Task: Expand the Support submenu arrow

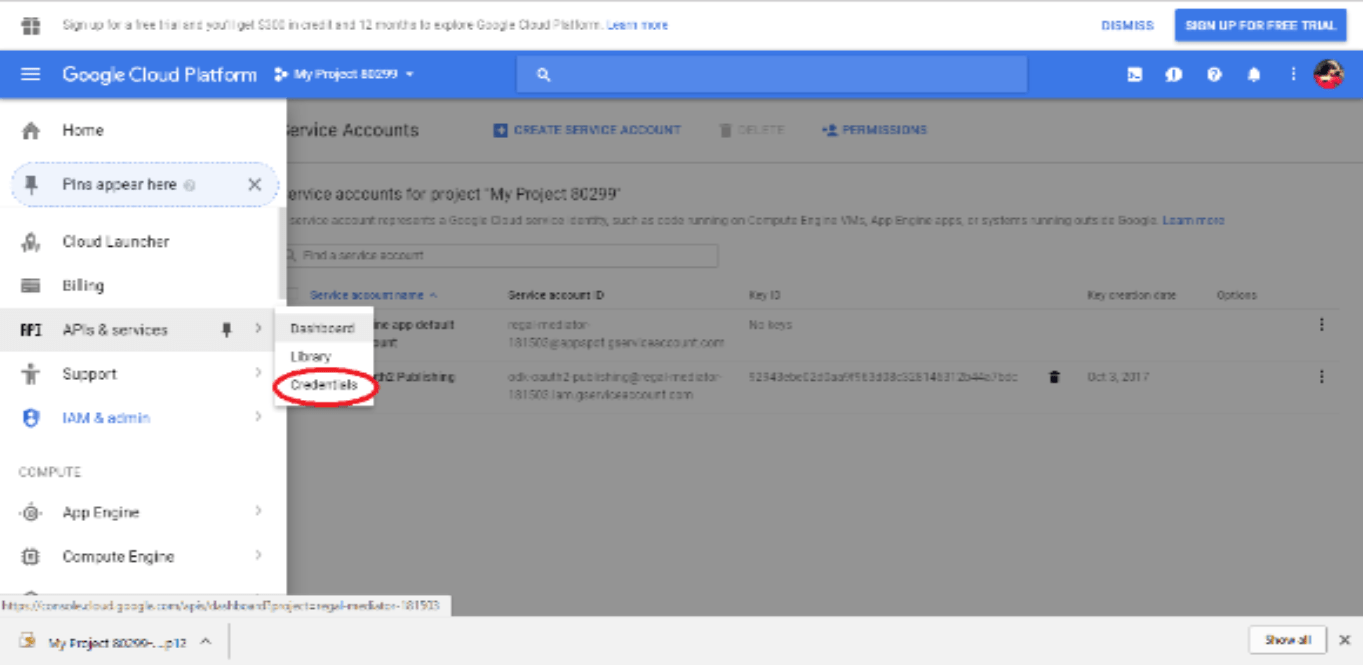Action: [258, 373]
